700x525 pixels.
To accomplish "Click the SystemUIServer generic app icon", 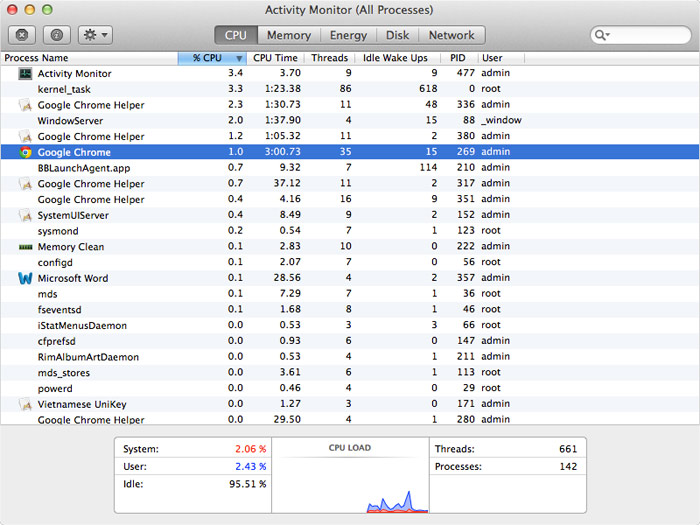I will click(x=25, y=215).
